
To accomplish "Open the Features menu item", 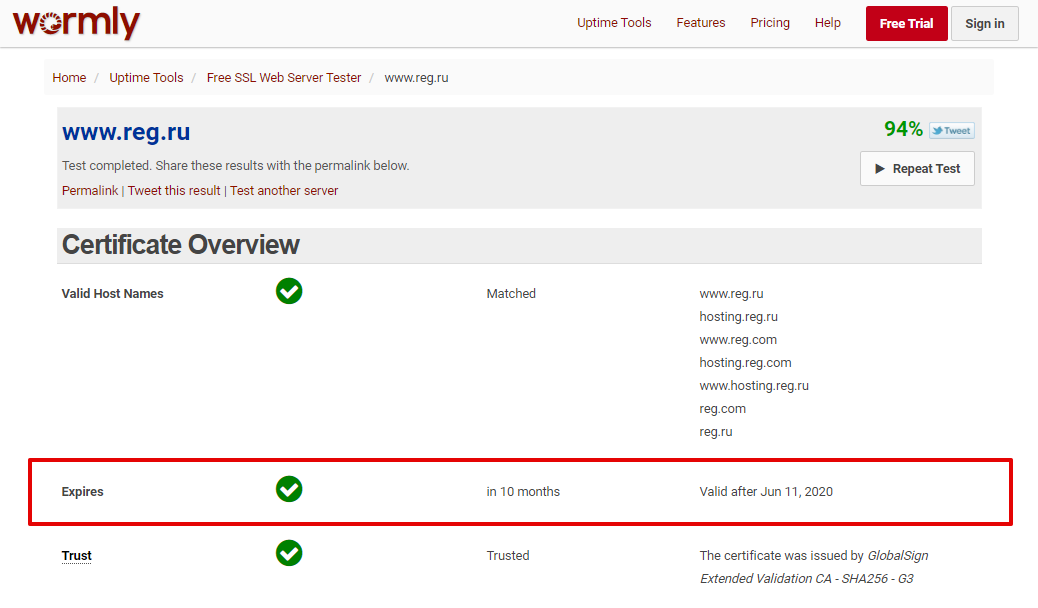I will point(700,23).
